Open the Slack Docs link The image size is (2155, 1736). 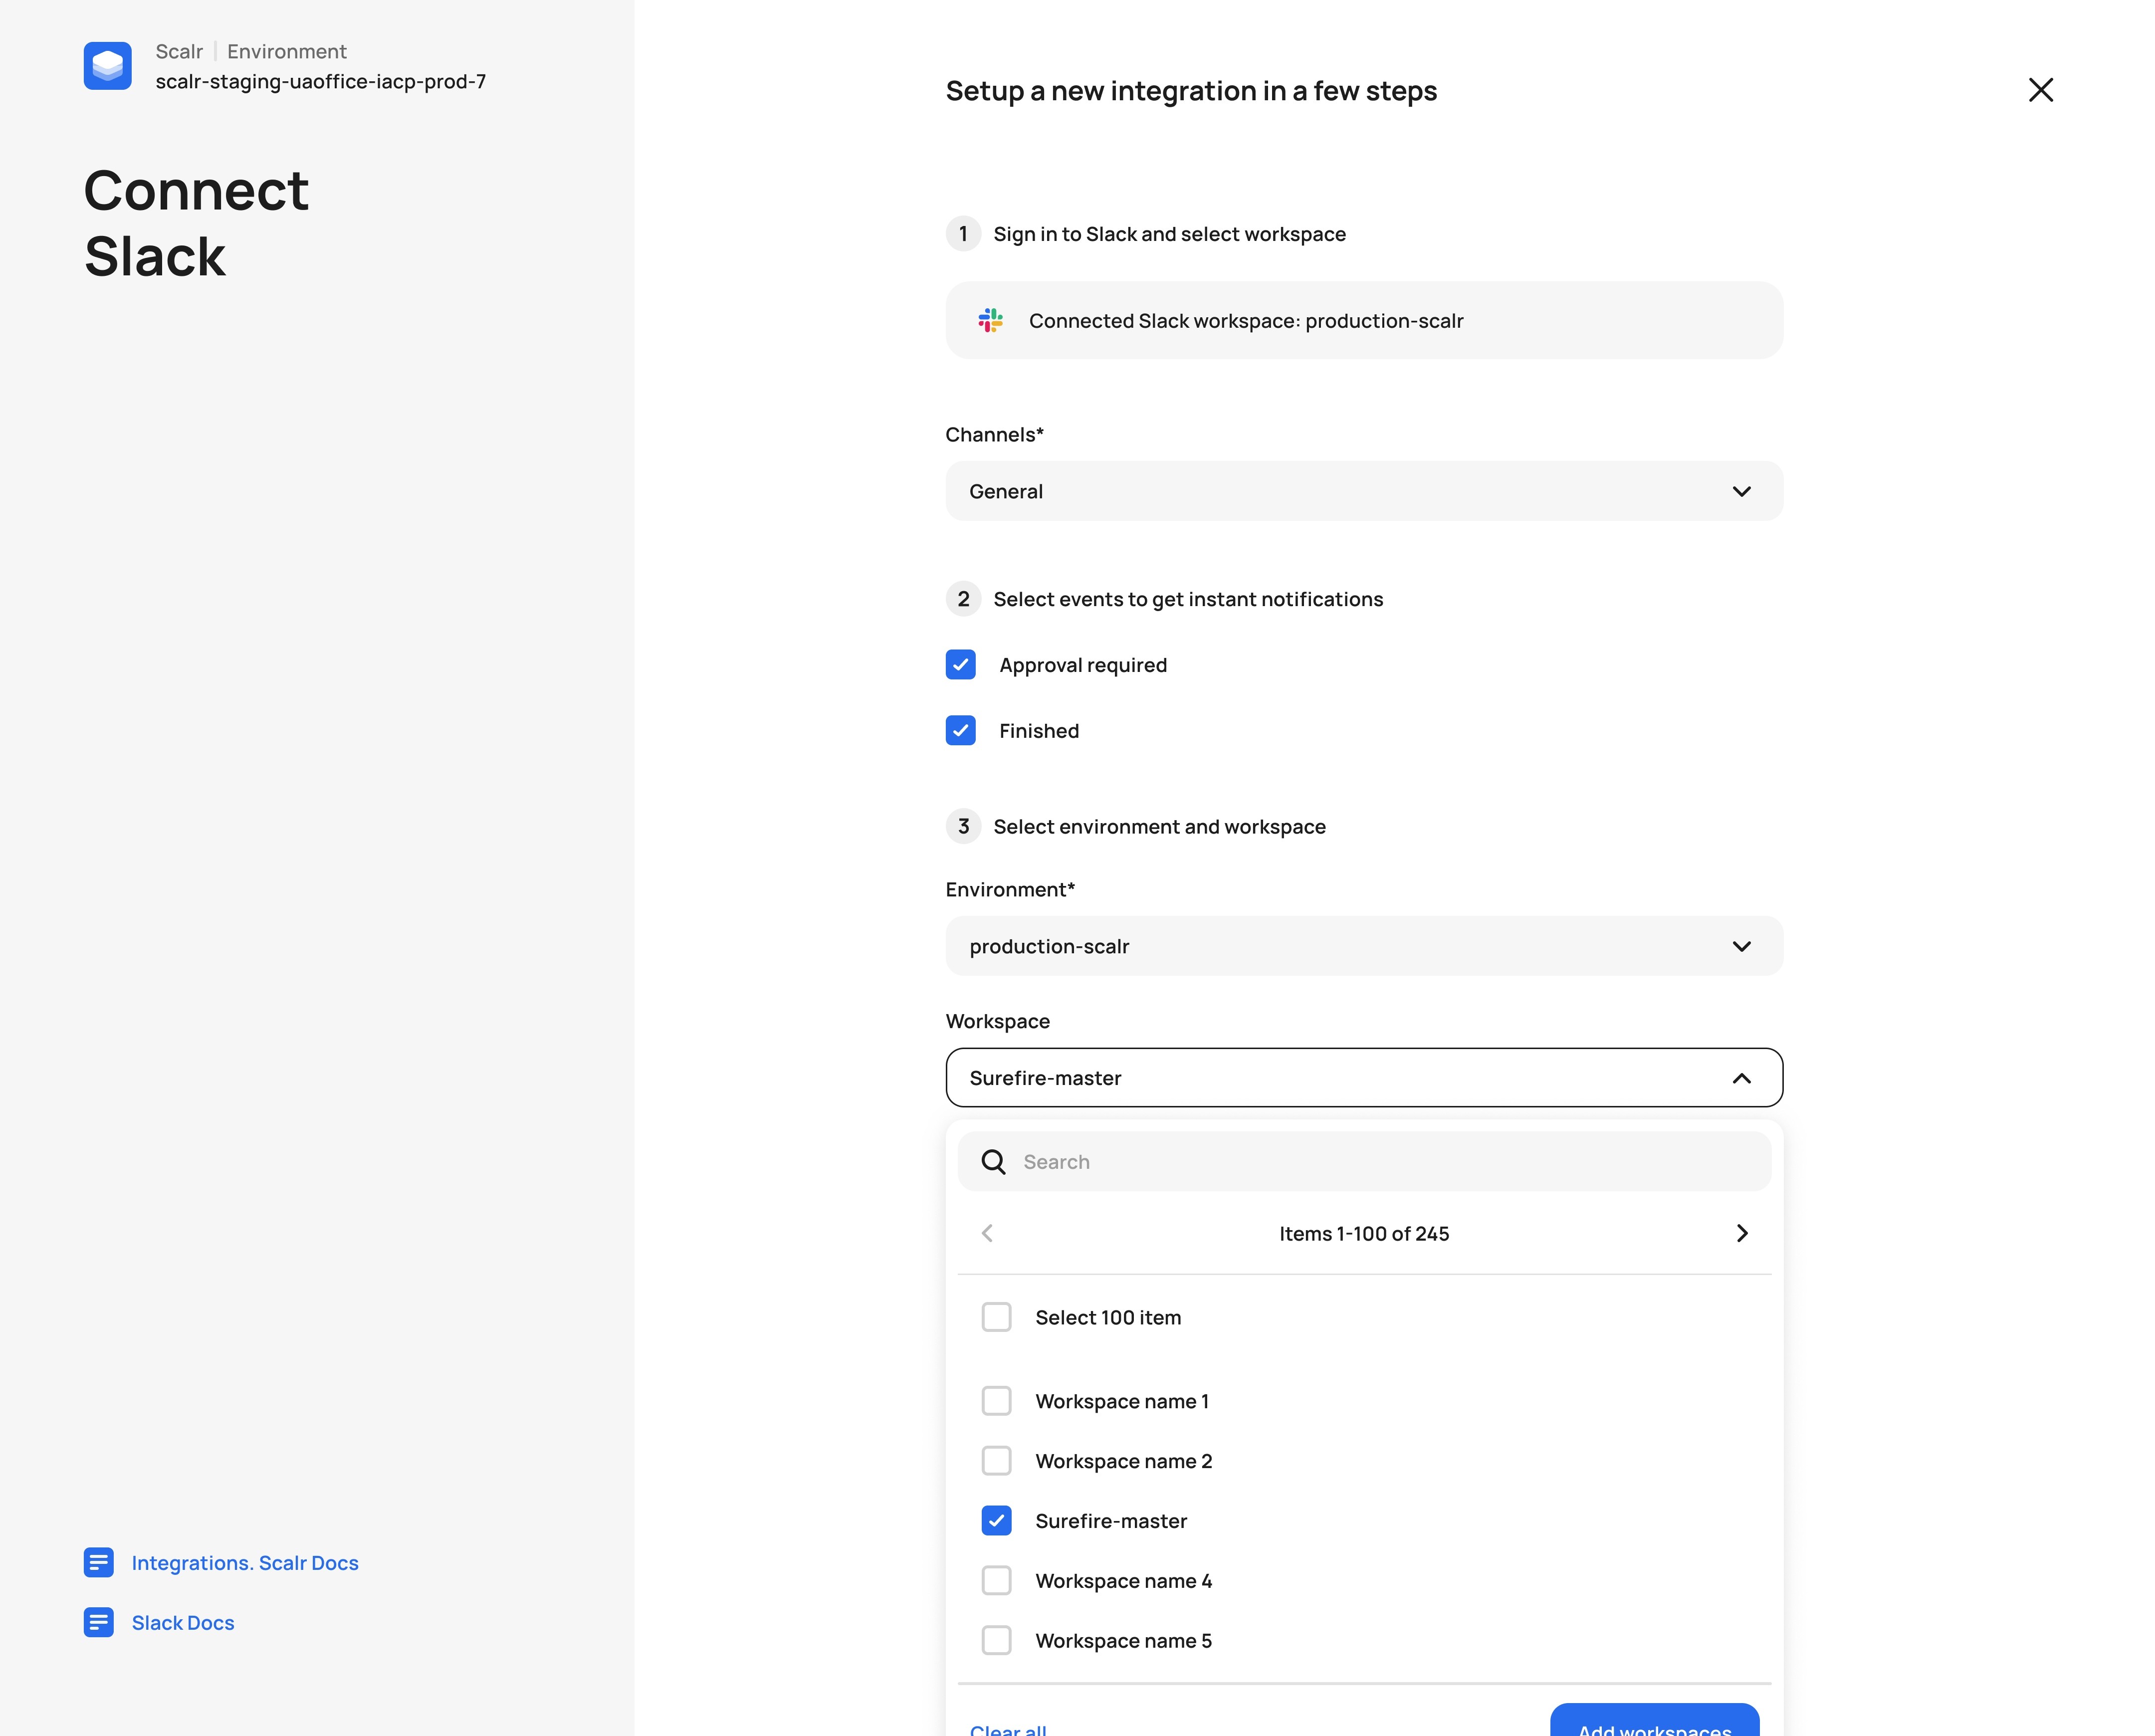point(183,1622)
